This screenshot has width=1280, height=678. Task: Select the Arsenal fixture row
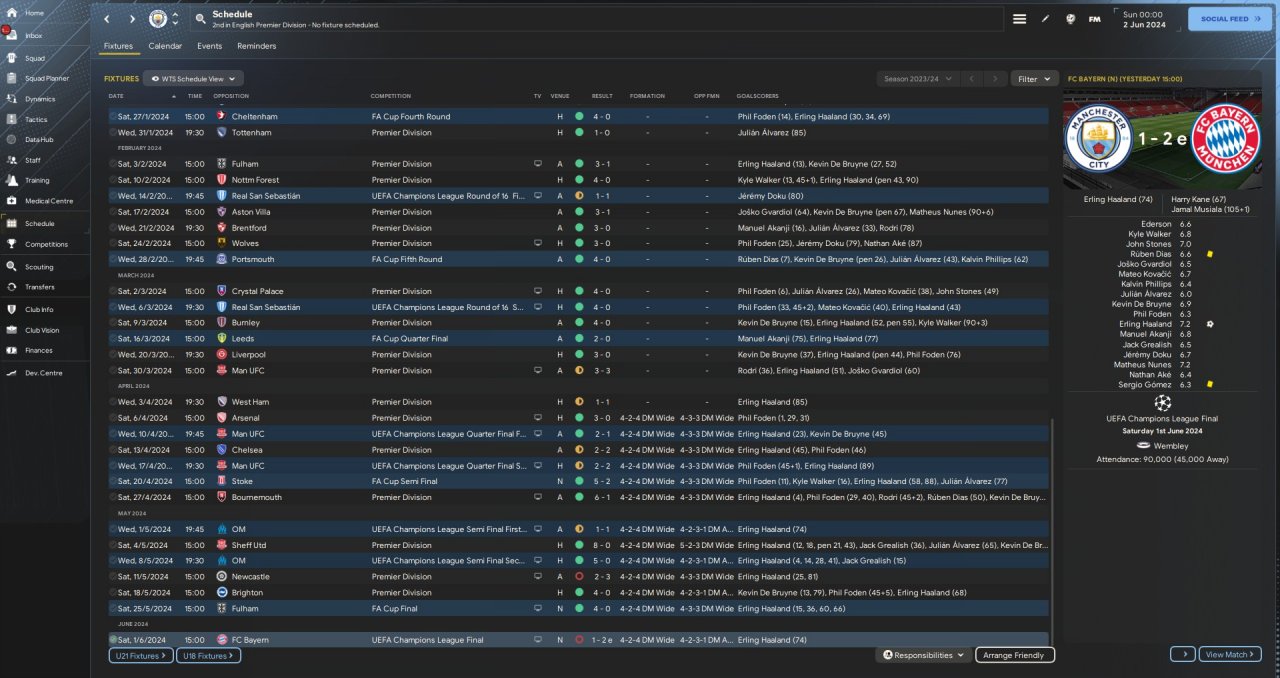579,418
